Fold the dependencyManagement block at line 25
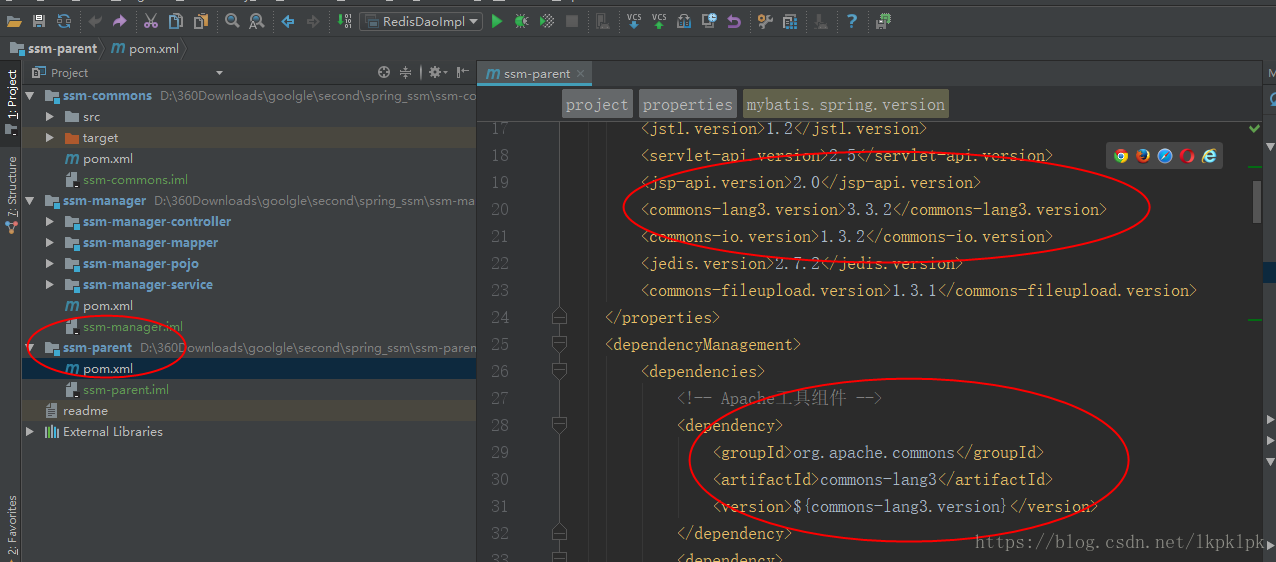 (x=560, y=345)
